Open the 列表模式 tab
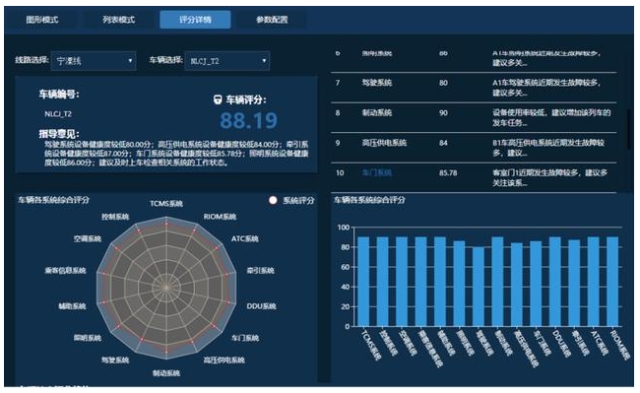Image resolution: width=640 pixels, height=393 pixels. [119, 20]
